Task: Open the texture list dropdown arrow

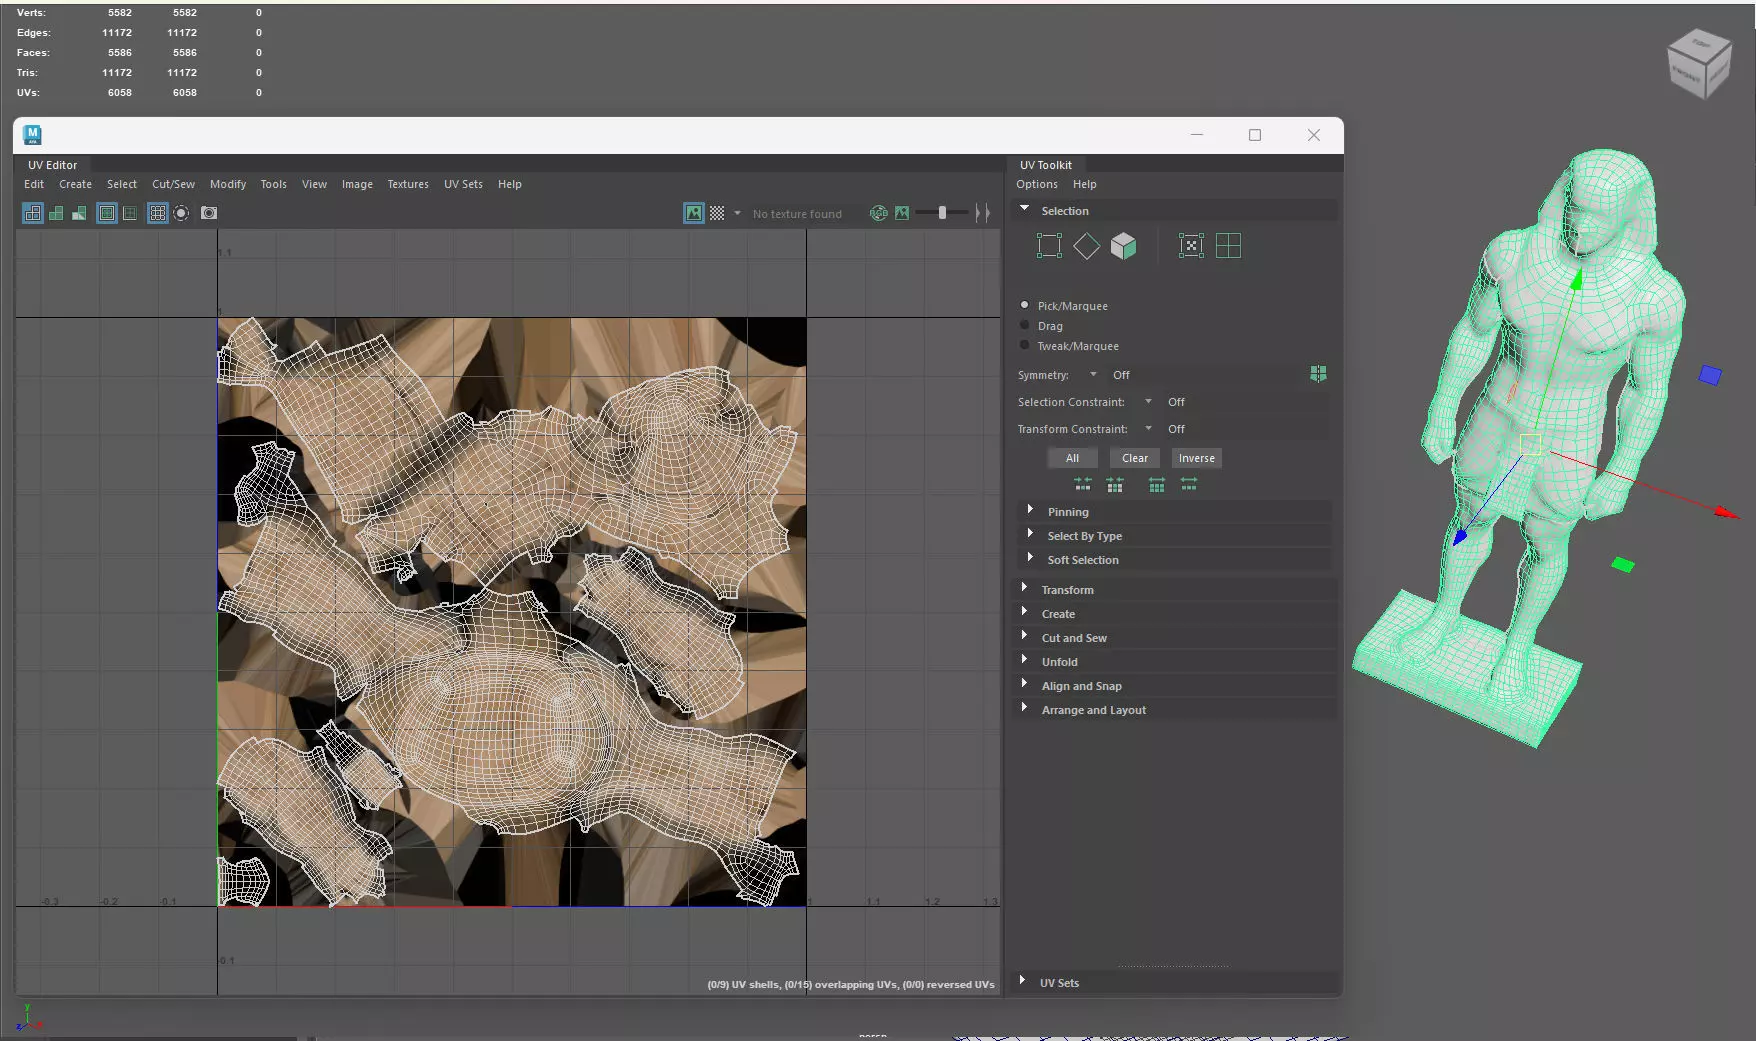Action: (x=737, y=213)
